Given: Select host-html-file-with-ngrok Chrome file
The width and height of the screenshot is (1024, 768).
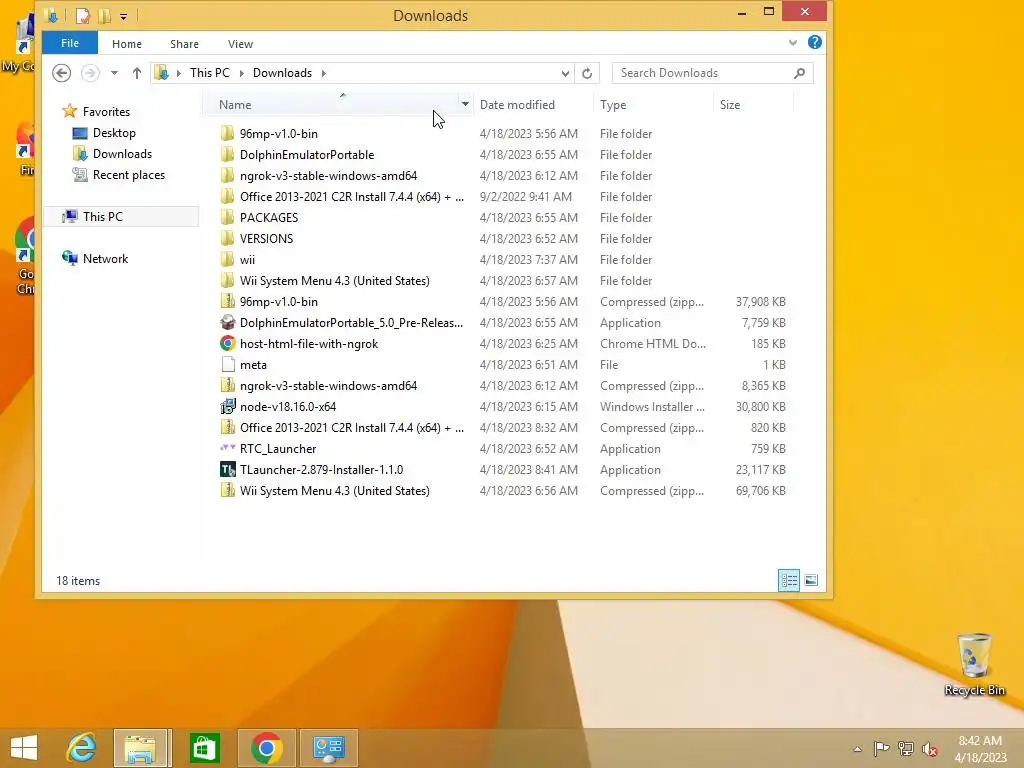Looking at the screenshot, I should tap(308, 344).
